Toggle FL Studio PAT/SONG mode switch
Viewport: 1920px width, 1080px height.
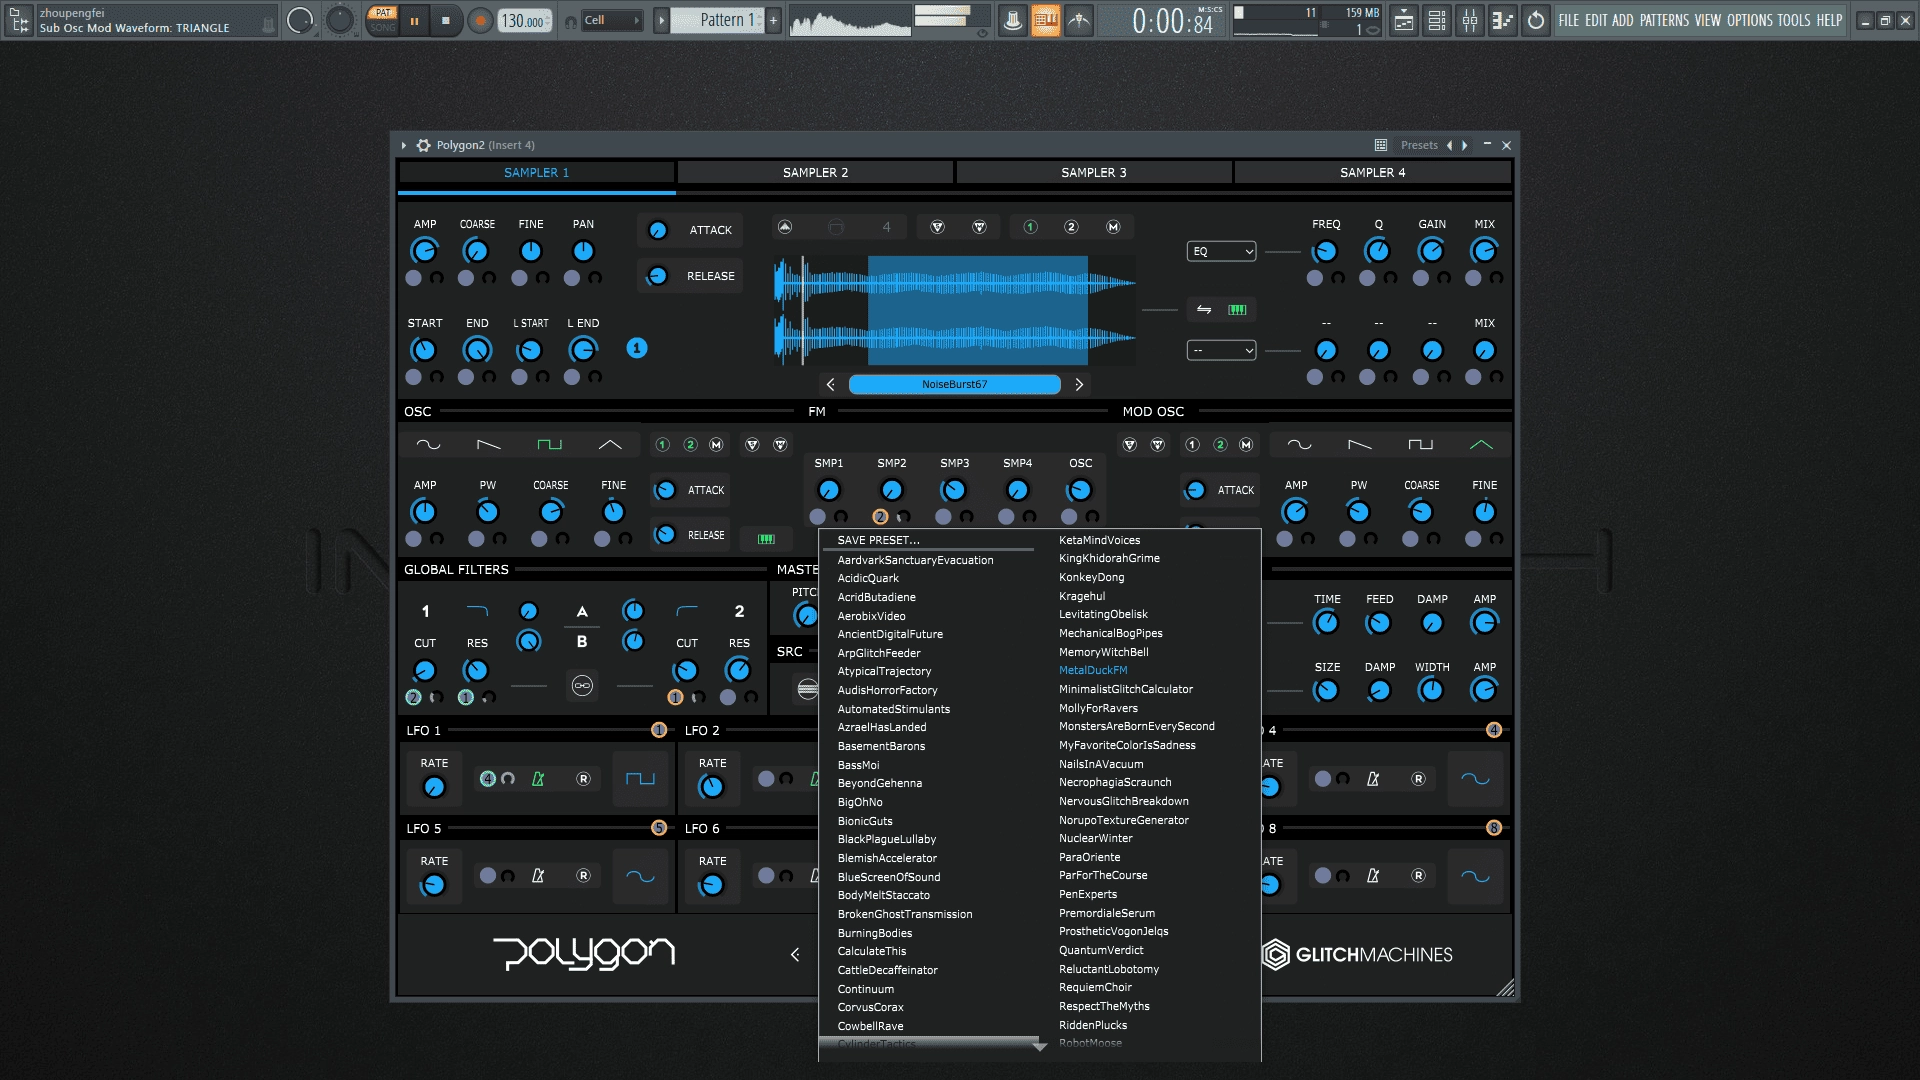tap(382, 20)
